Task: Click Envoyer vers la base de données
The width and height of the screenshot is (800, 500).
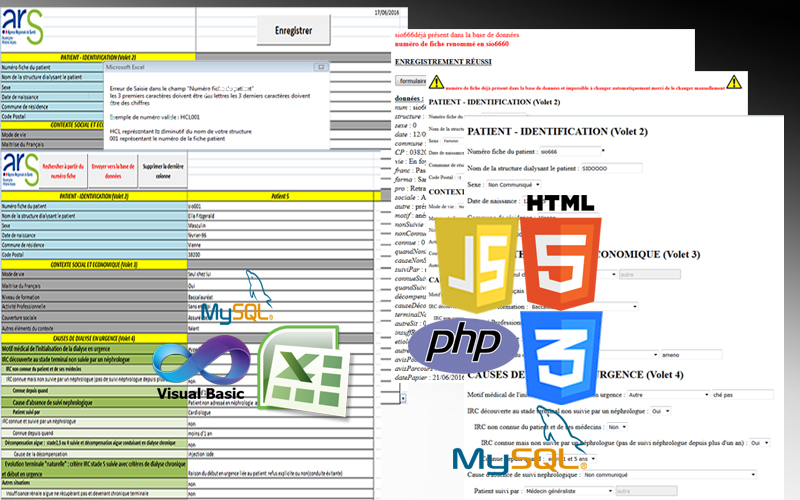Action: [x=113, y=171]
